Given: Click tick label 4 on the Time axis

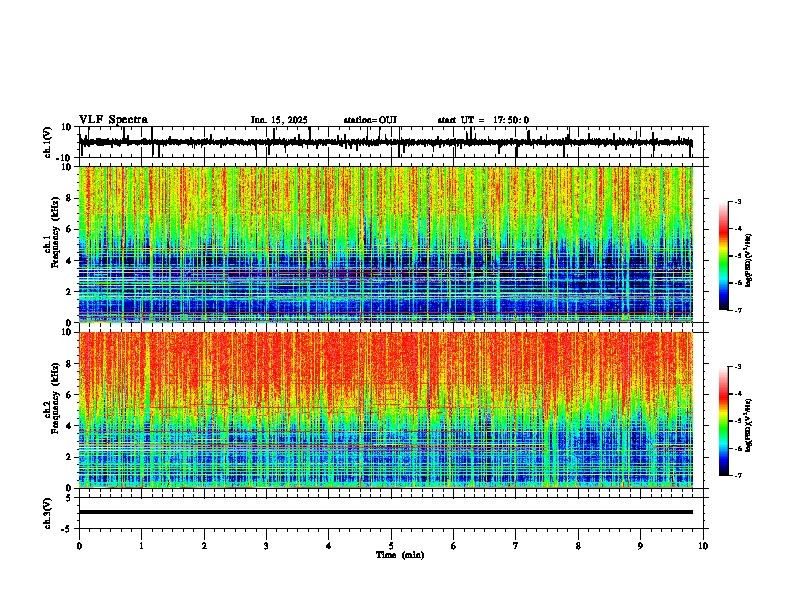Looking at the screenshot, I should pos(329,546).
